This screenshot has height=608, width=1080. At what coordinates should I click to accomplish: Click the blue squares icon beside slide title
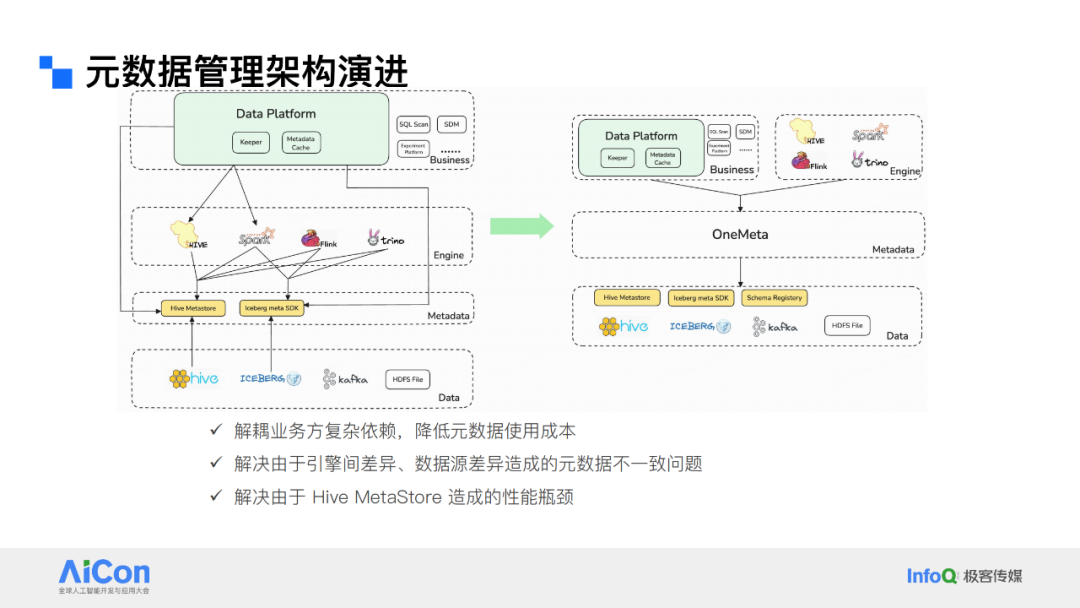click(x=56, y=72)
